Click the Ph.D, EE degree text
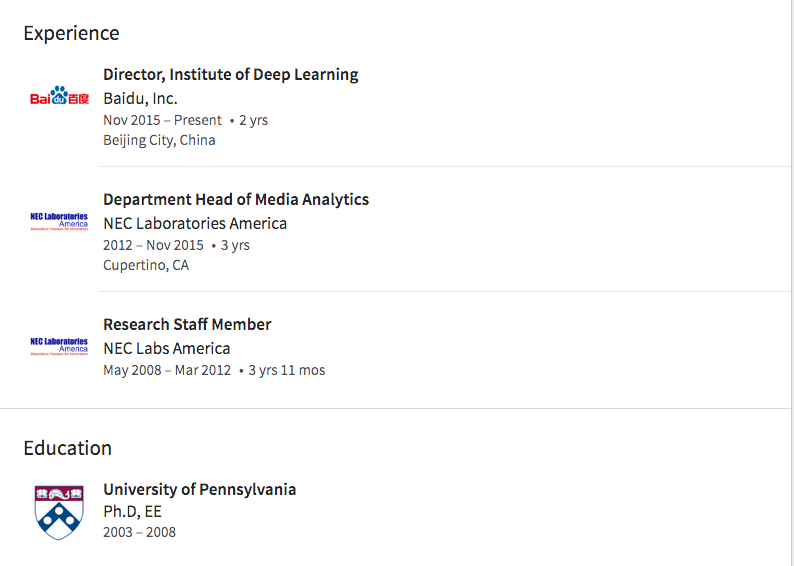Screen dimensions: 794x566 132,511
